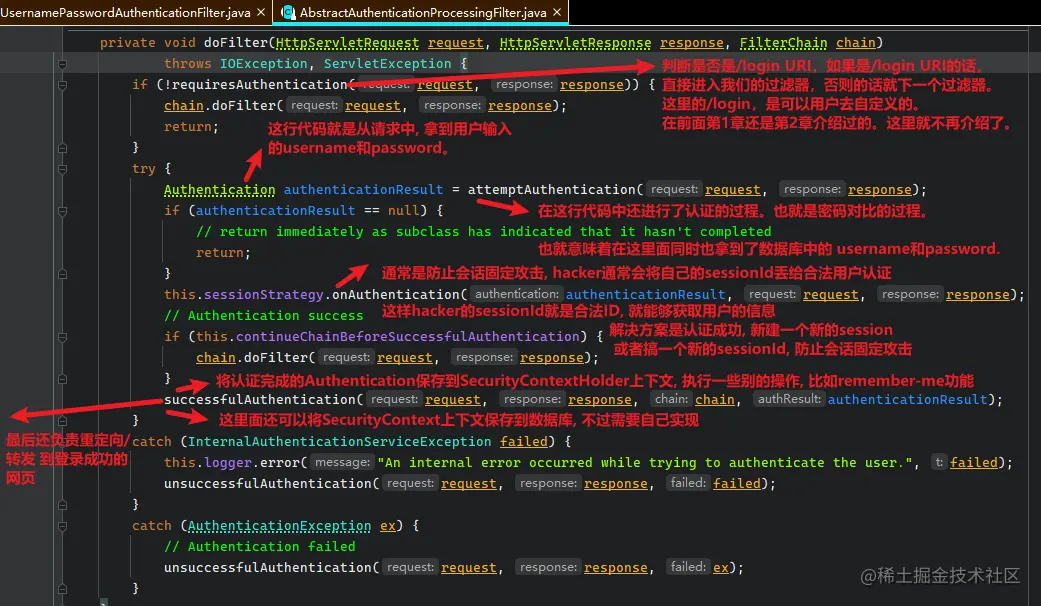The width and height of the screenshot is (1041, 606).
Task: Click the FilterChain parameter type
Action: [x=782, y=42]
